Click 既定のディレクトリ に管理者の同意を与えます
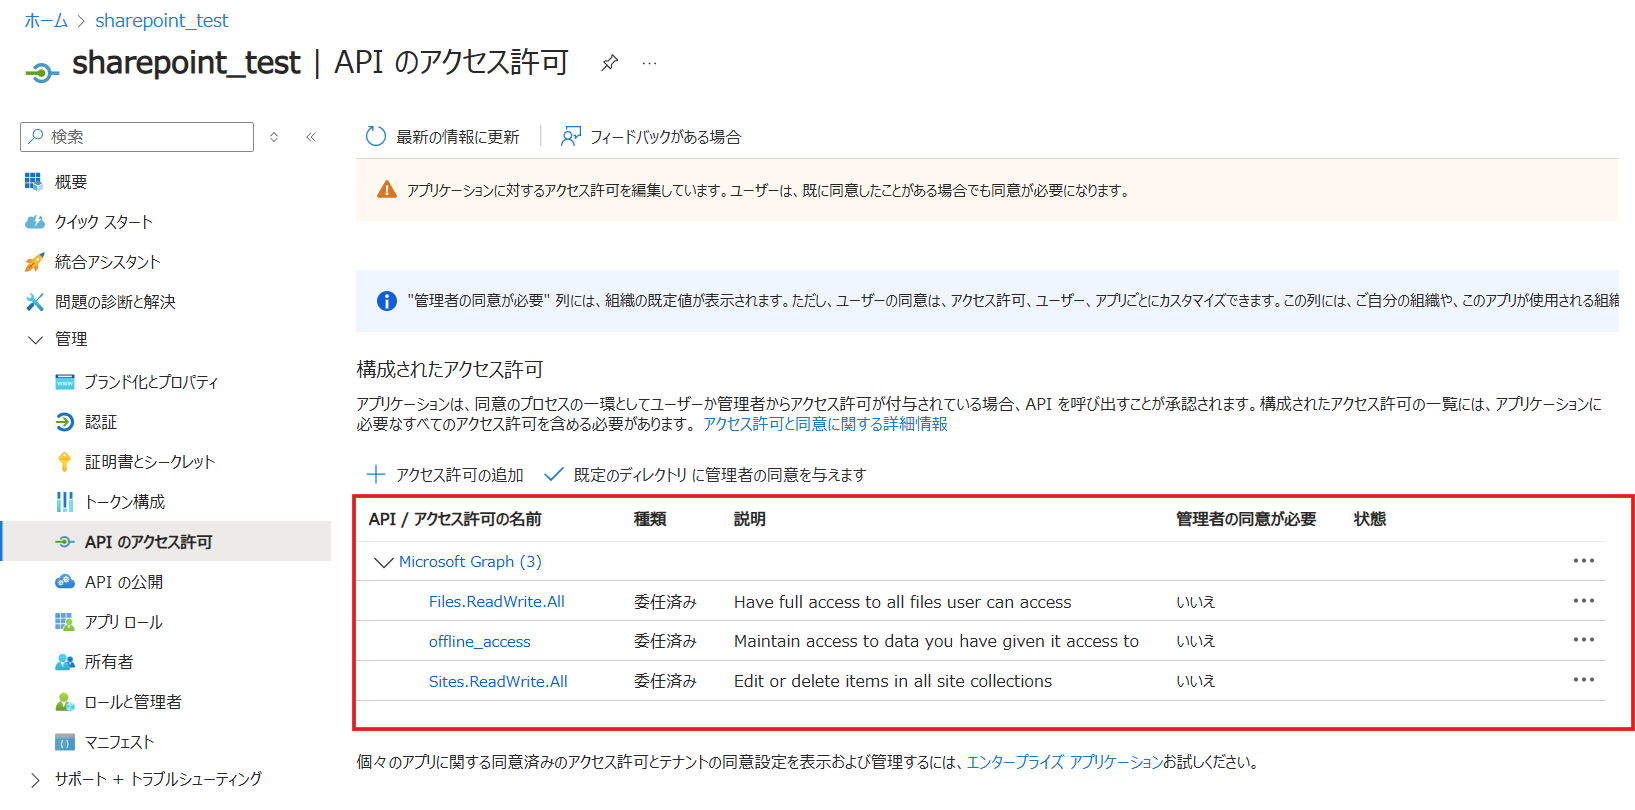This screenshot has height=810, width=1635. [x=720, y=475]
